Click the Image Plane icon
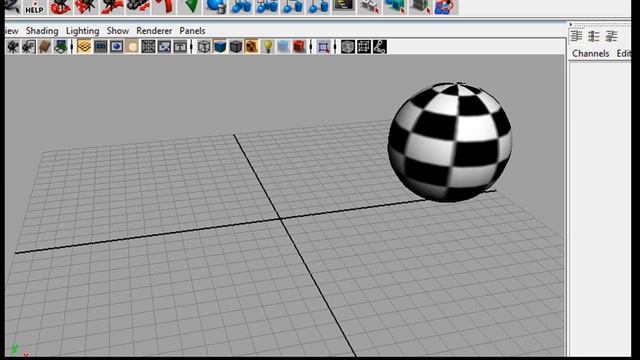Viewport: 640px width, 360px height. [x=61, y=47]
